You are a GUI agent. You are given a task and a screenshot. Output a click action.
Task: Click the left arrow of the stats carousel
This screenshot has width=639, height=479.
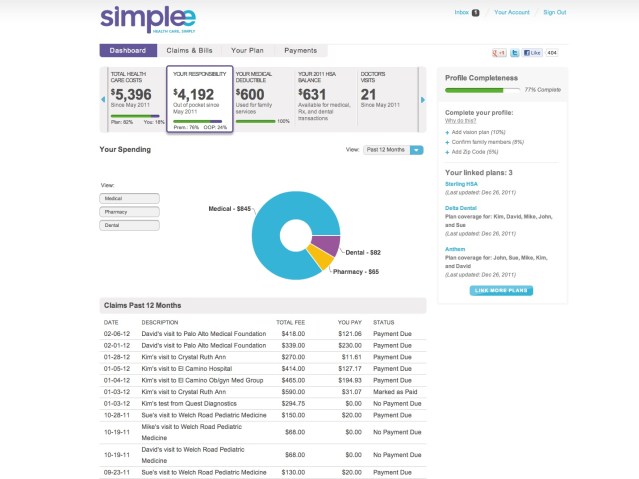click(103, 99)
